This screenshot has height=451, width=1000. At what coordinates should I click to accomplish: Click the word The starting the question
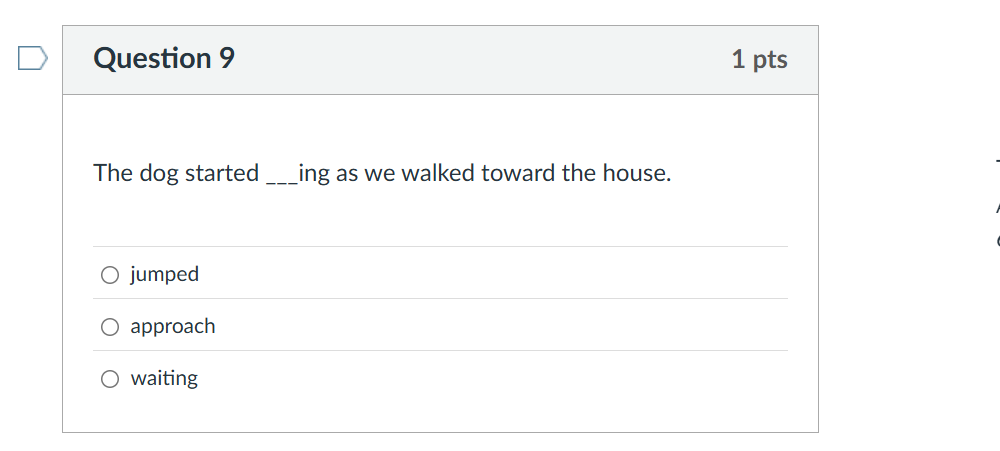(113, 173)
